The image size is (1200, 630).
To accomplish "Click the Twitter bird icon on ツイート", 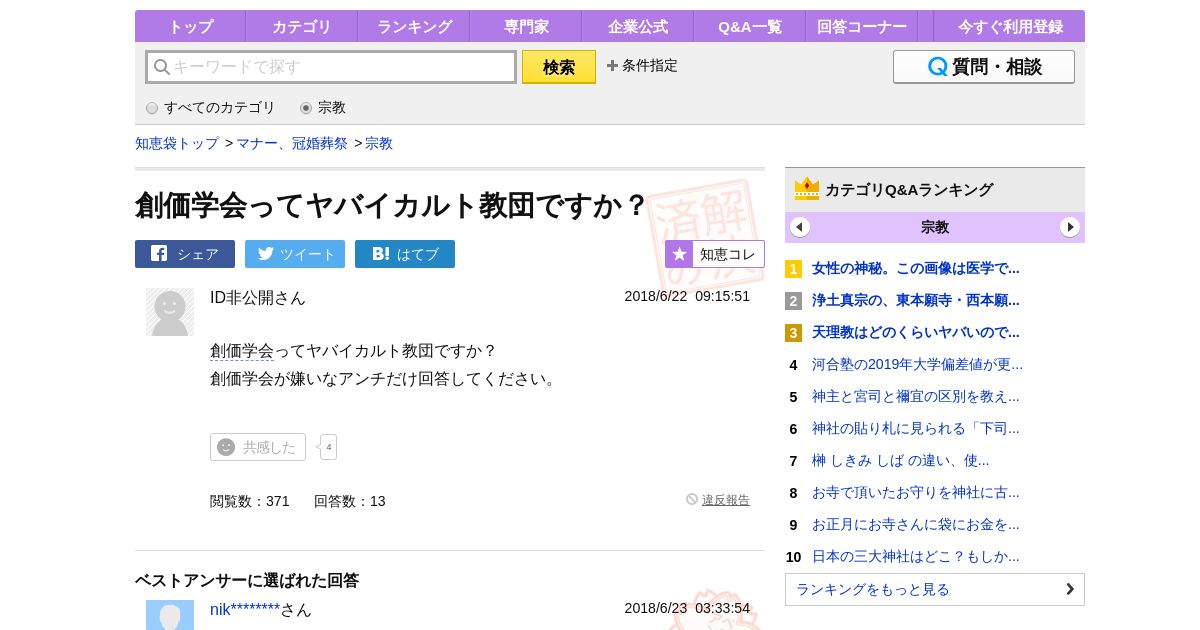I will (266, 254).
